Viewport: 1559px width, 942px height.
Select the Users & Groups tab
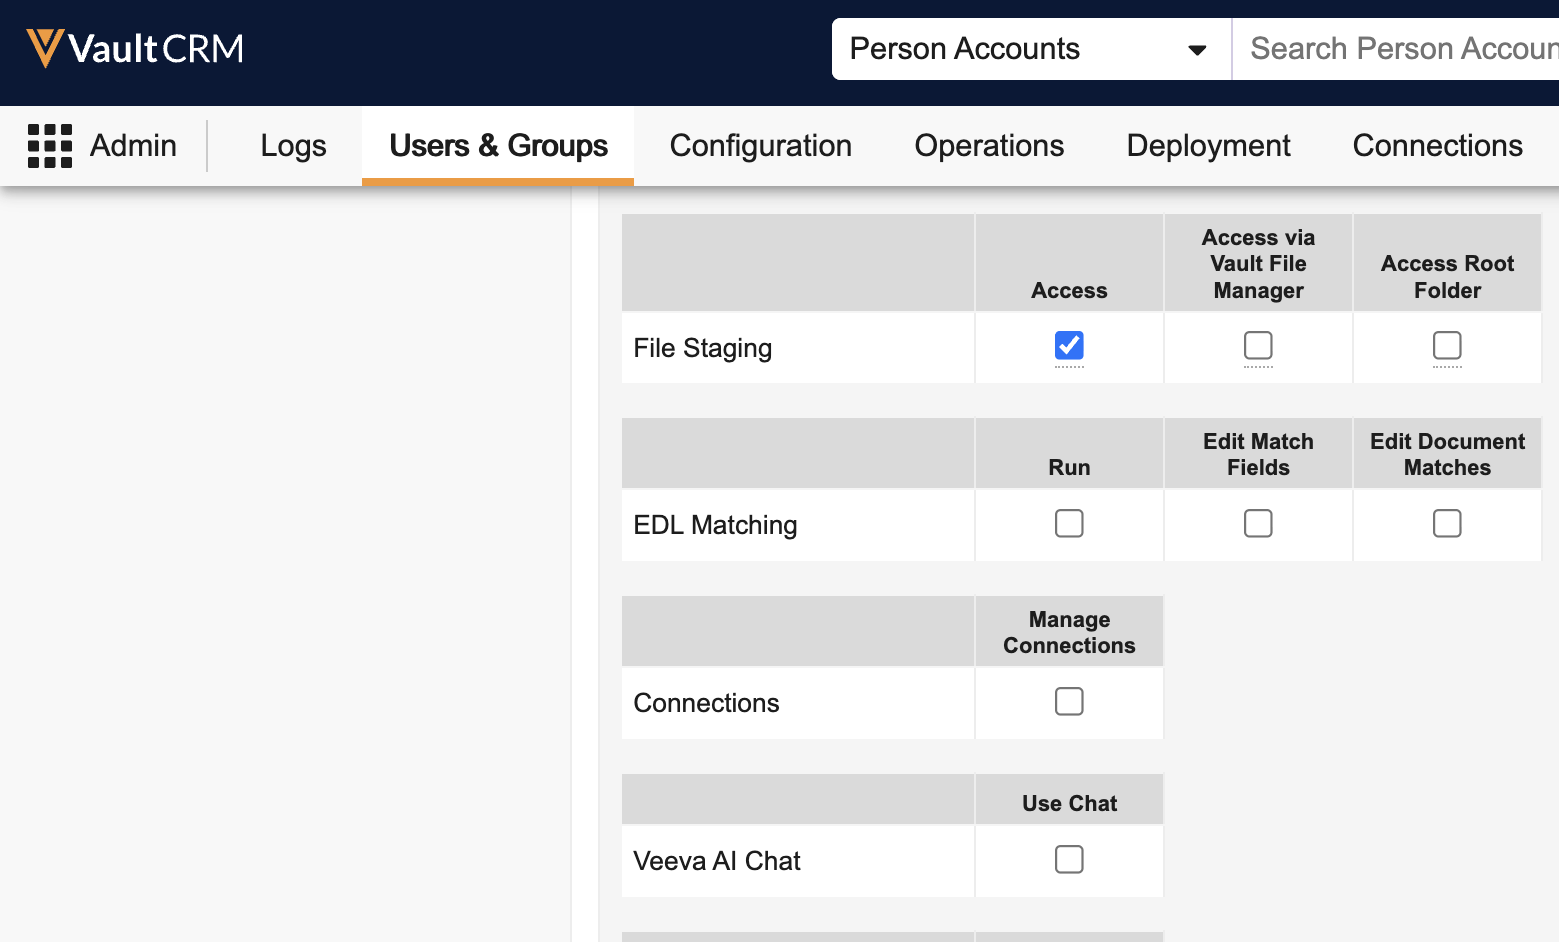click(498, 146)
